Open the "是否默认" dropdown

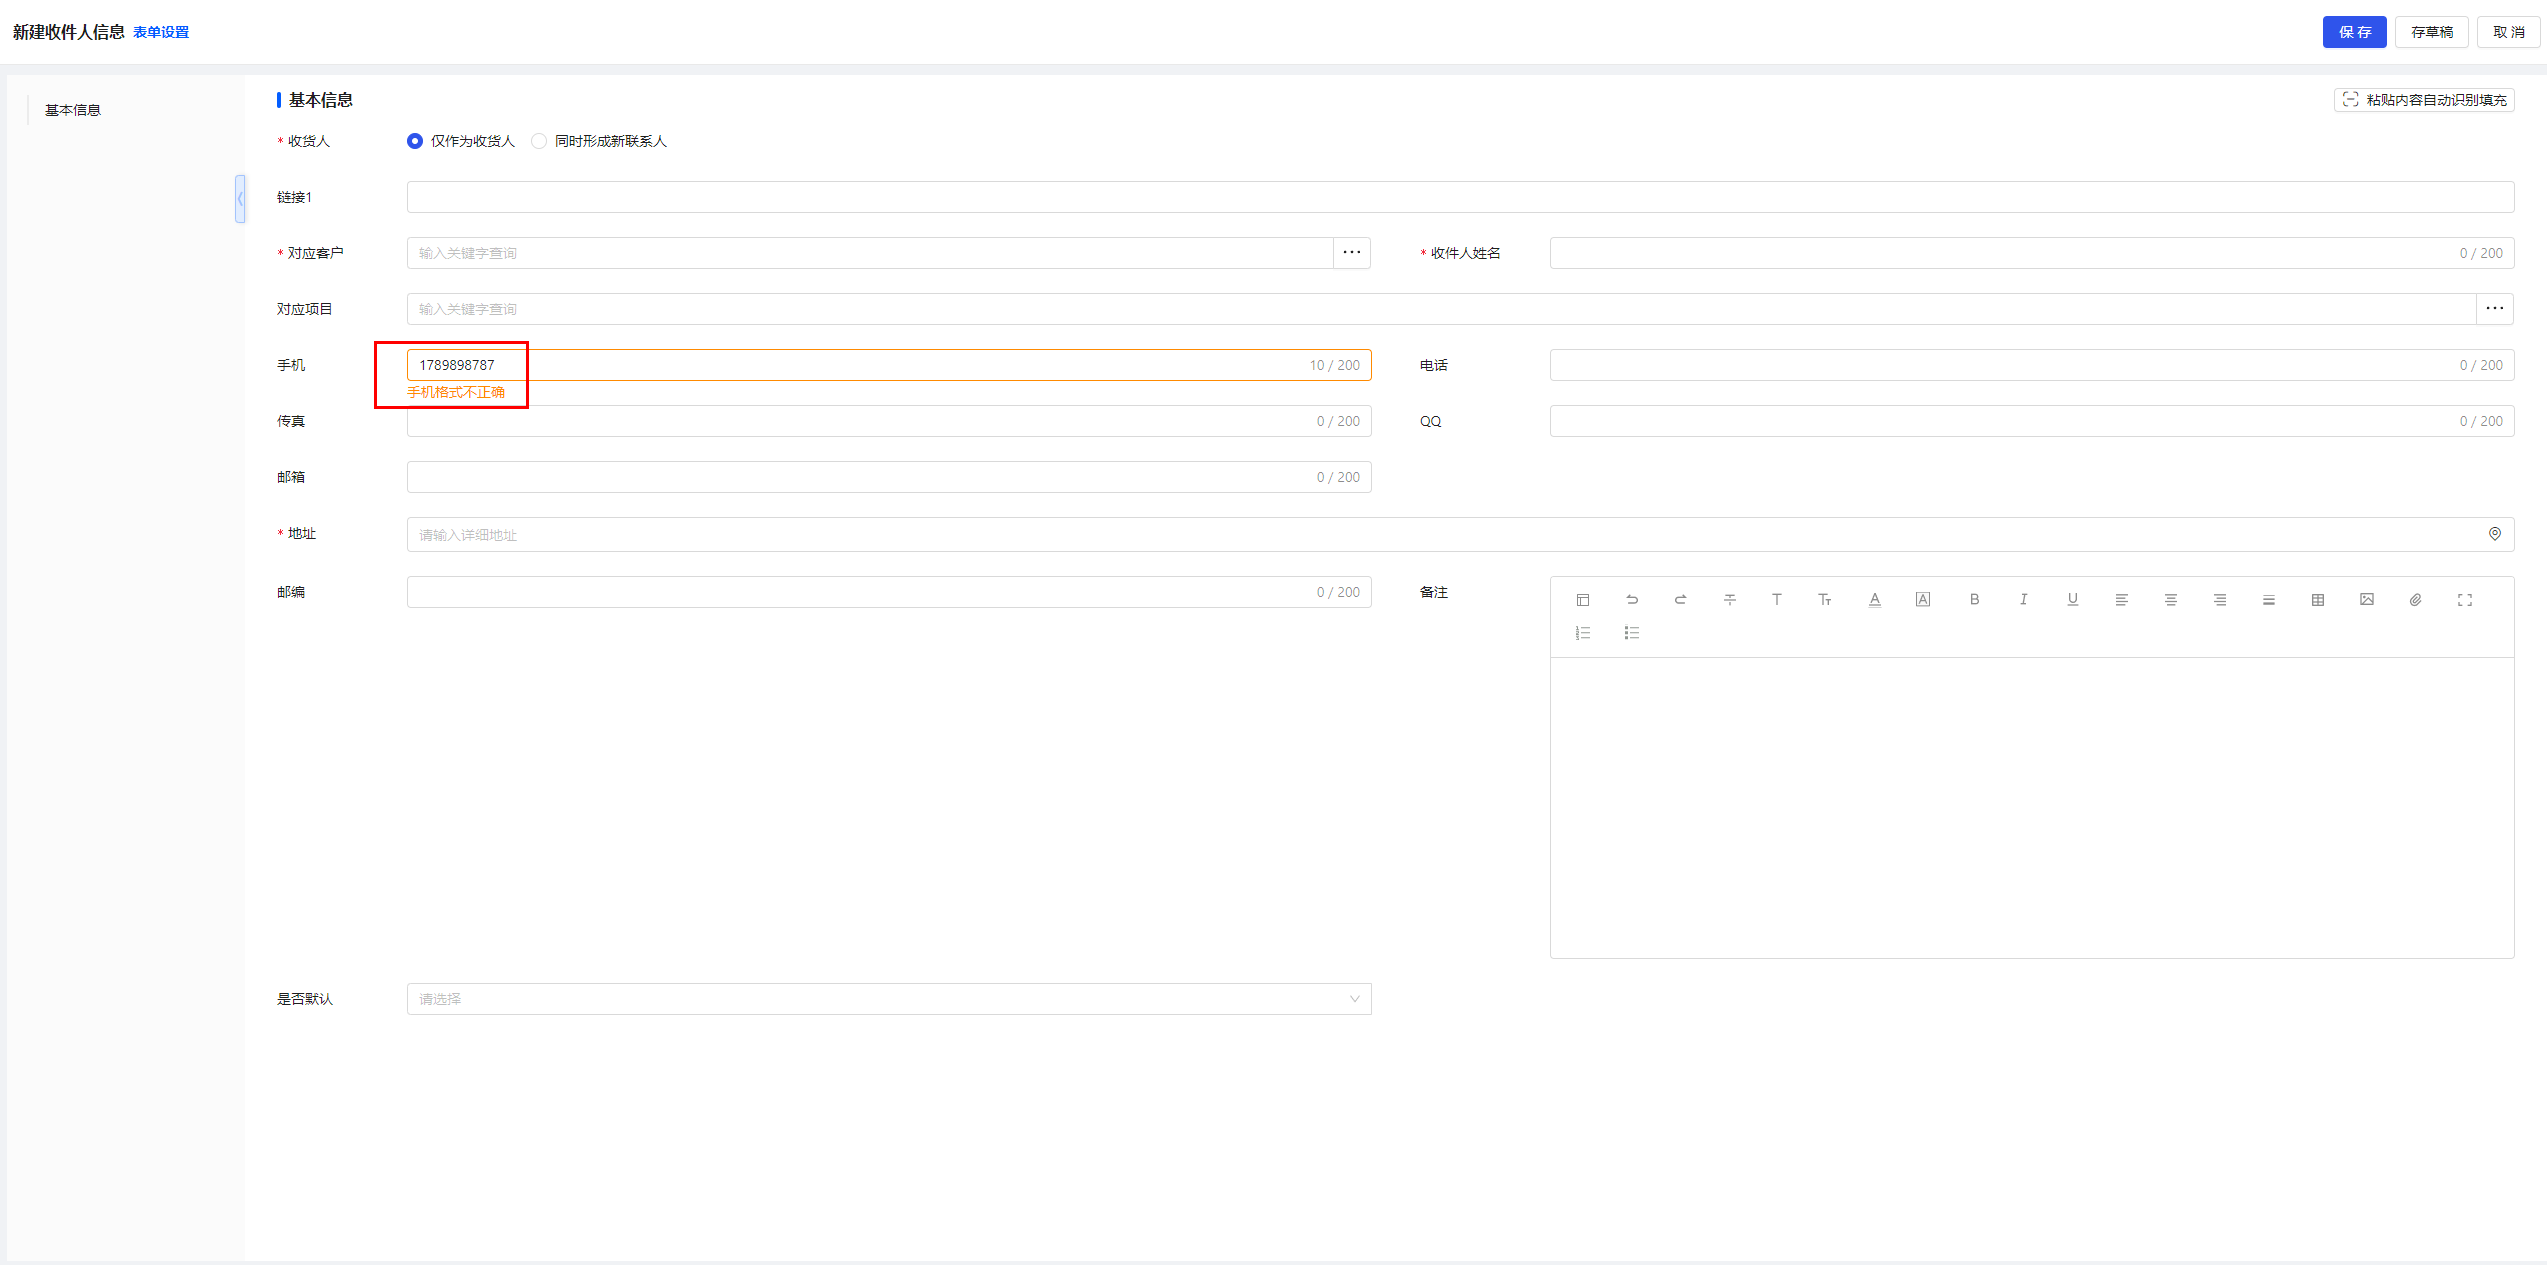tap(888, 999)
